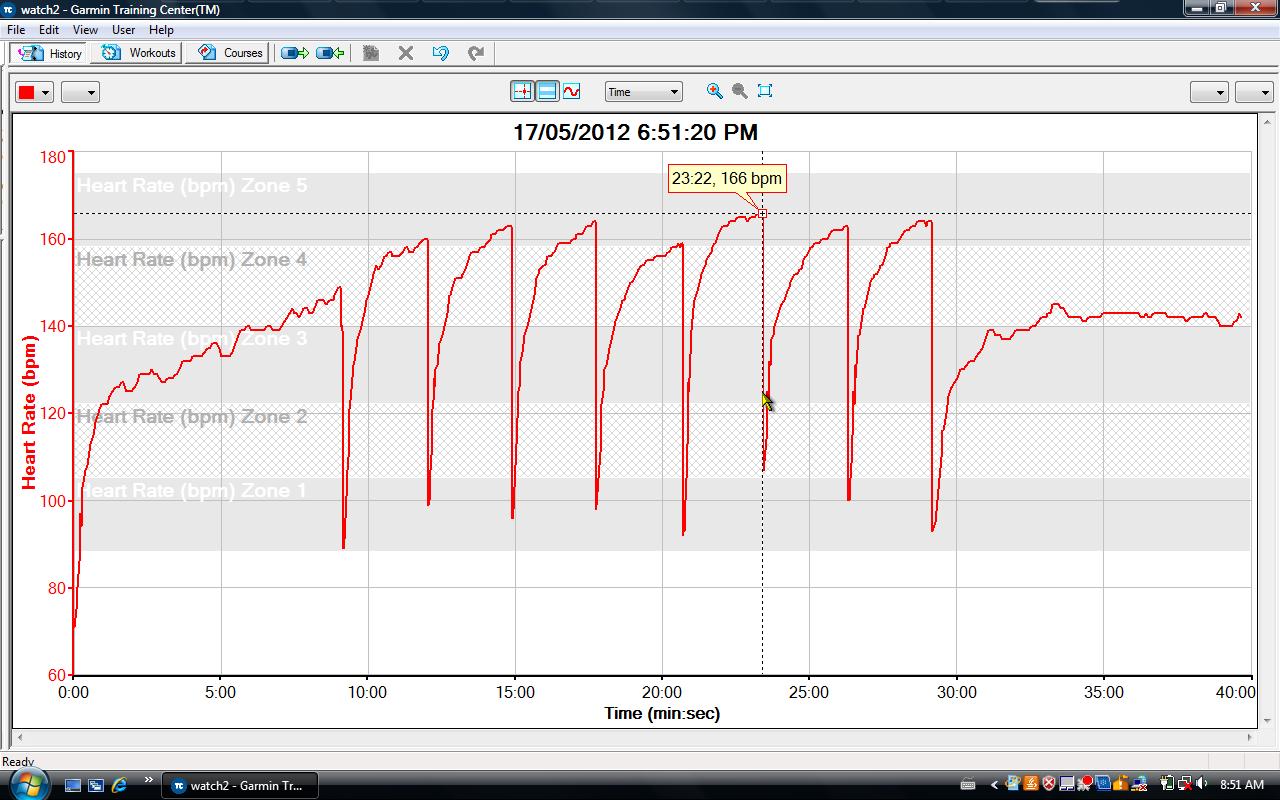Open the Time x-axis dropdown
Viewport: 1280px width, 800px height.
pyautogui.click(x=643, y=92)
